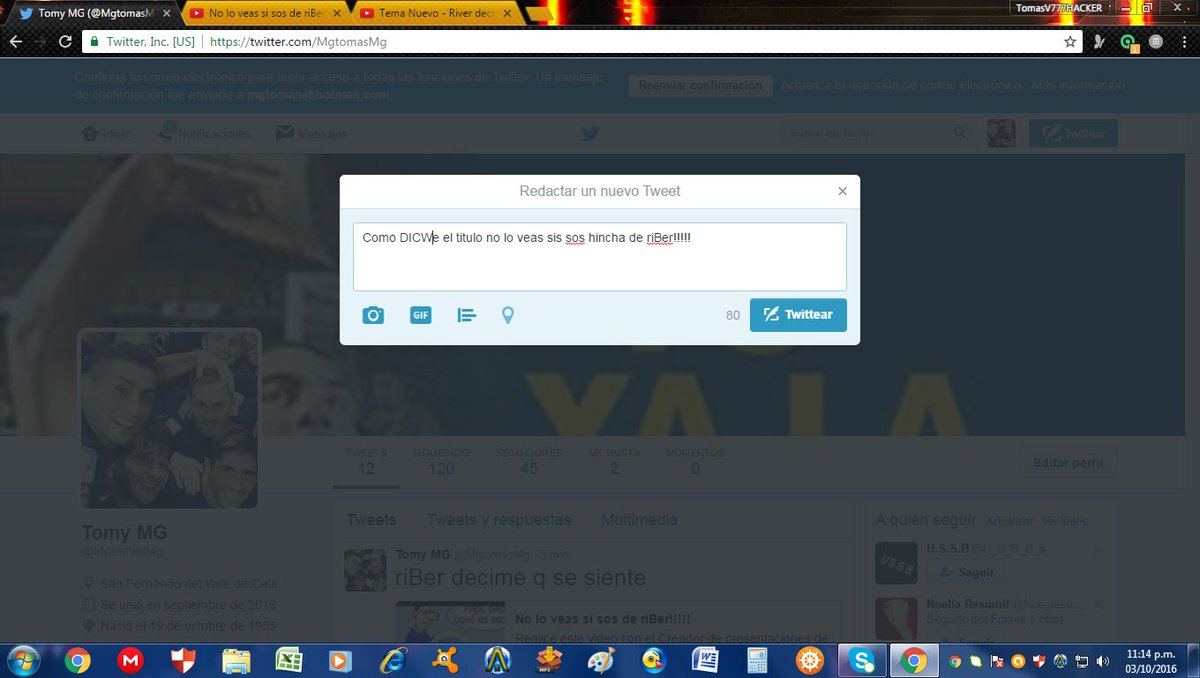Image resolution: width=1200 pixels, height=678 pixels.
Task: Open Avast antivirus from the taskbar
Action: click(444, 660)
